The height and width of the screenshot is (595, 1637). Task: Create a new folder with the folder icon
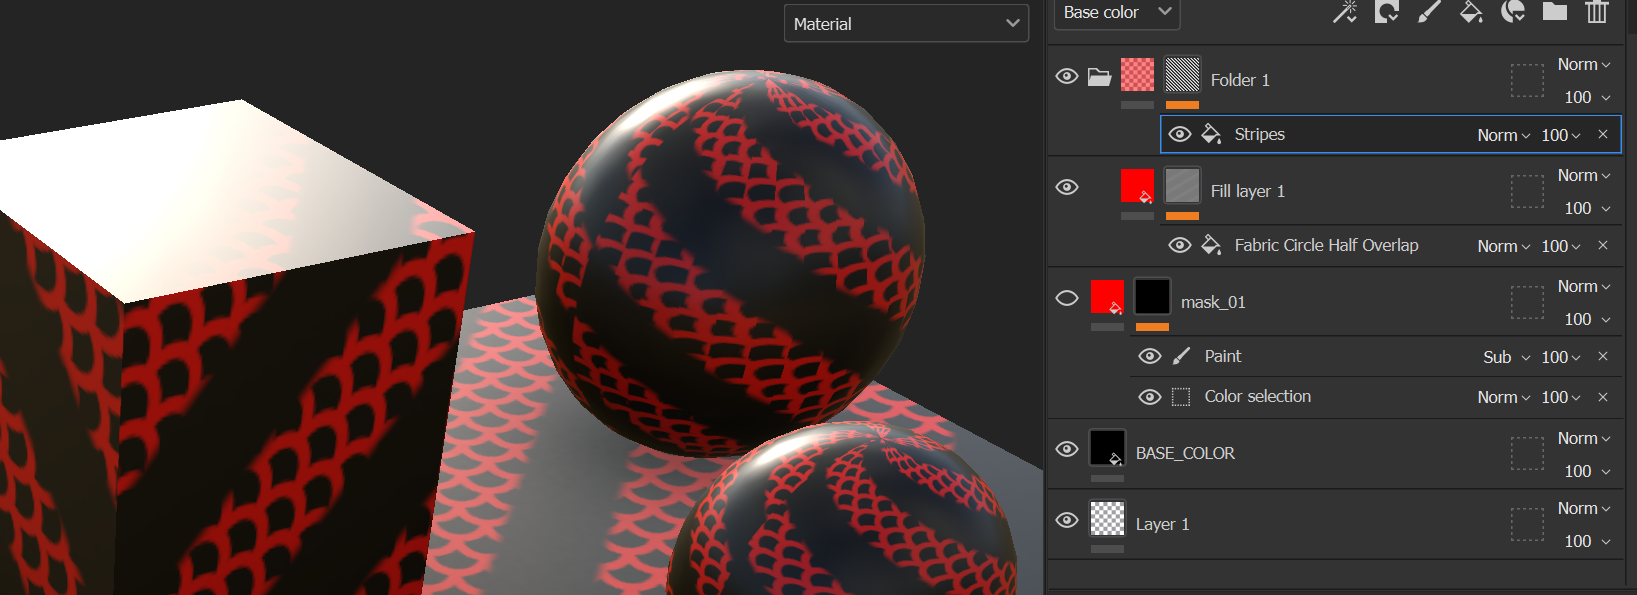coord(1555,12)
